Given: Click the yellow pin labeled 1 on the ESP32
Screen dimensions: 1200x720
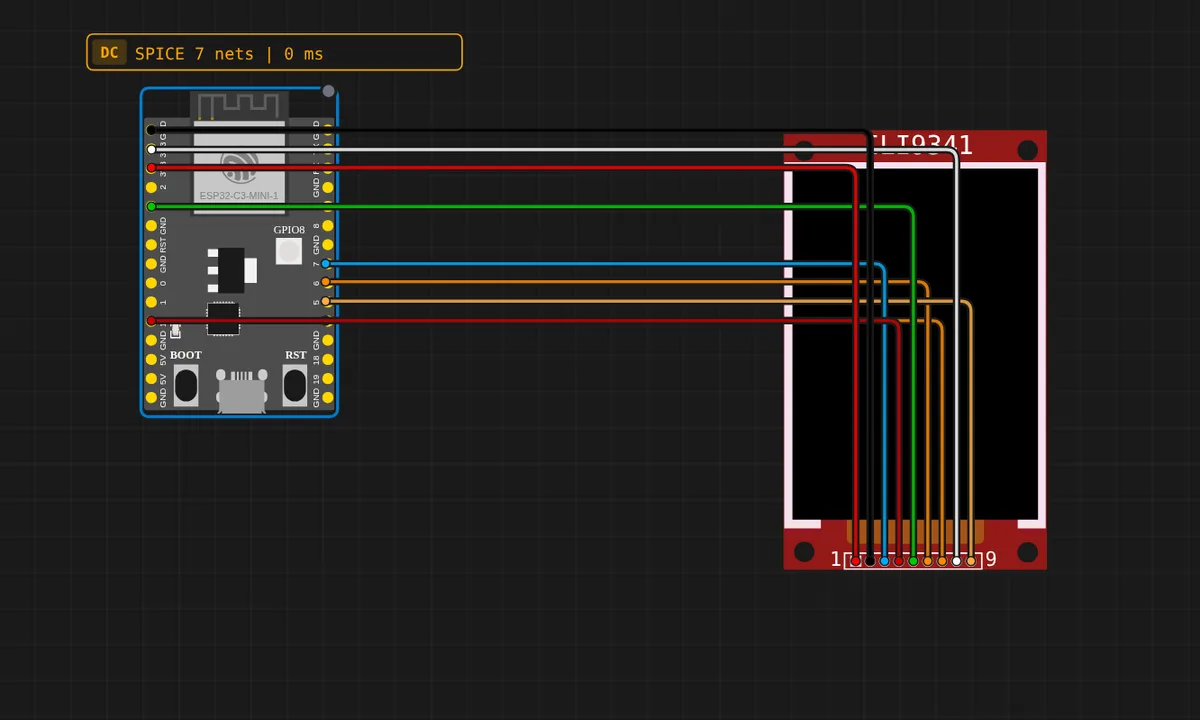Looking at the screenshot, I should [151, 302].
